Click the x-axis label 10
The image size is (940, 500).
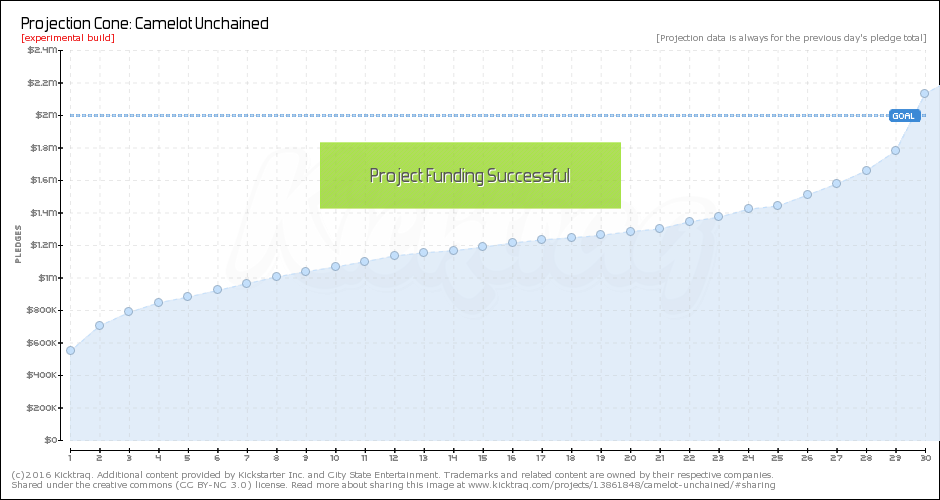coord(335,458)
